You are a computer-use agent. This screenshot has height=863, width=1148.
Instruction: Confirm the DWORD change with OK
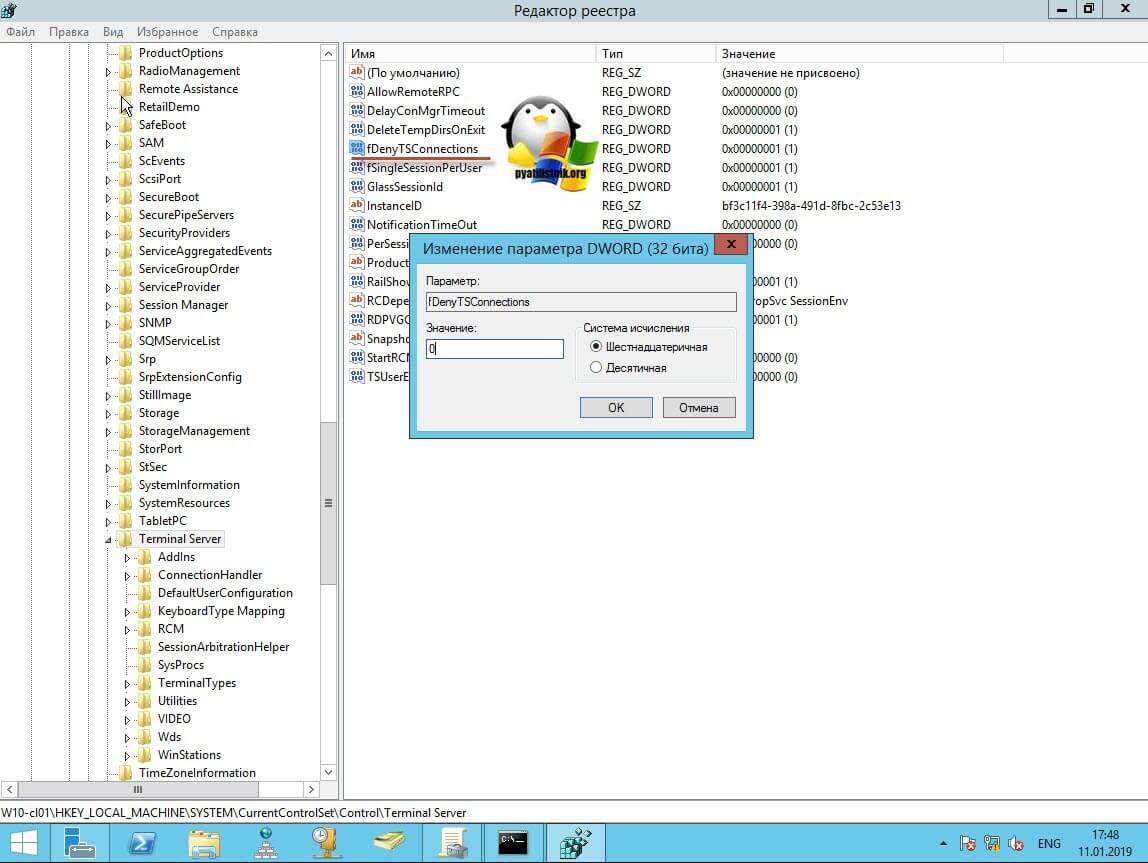(x=616, y=408)
